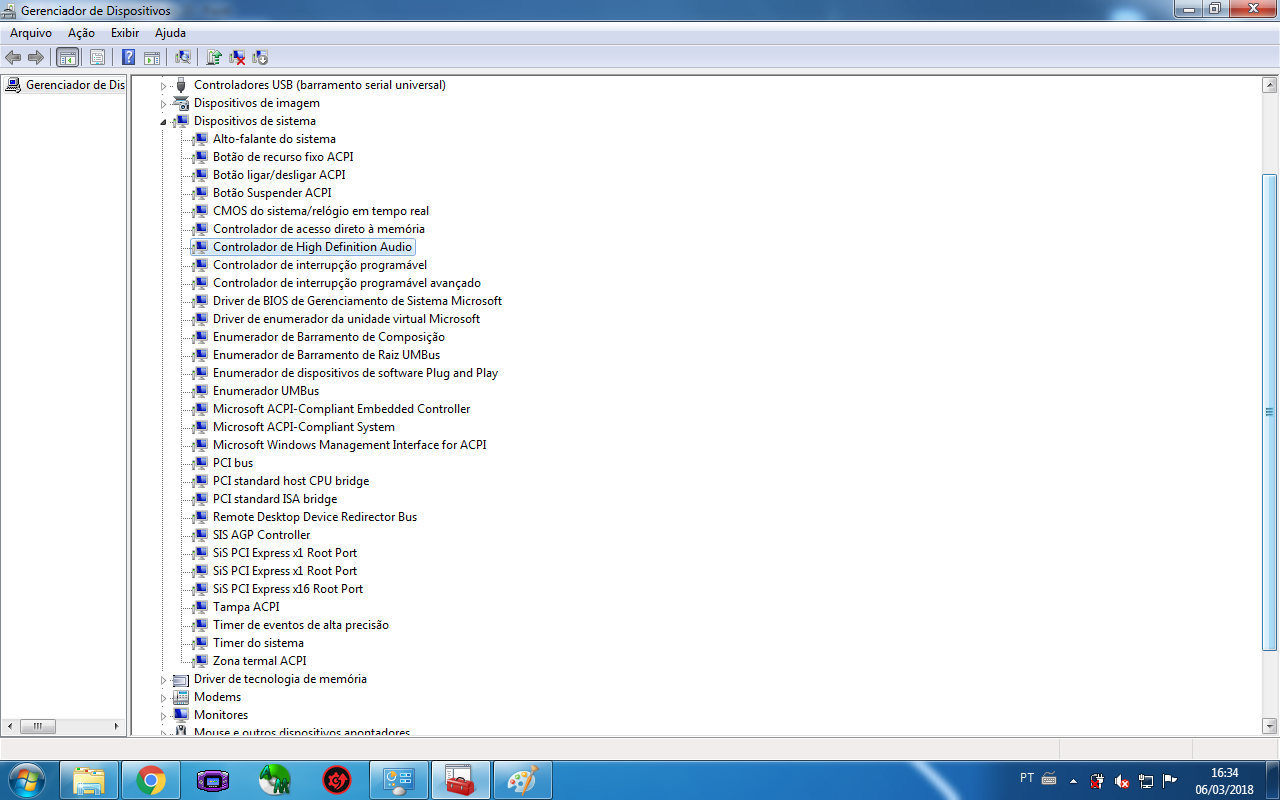Select Botão Suspender ACPI

272,193
